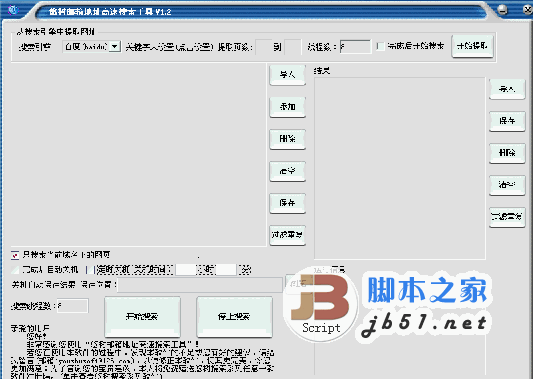
Task: Minimize the email search tool window
Action: click(502, 10)
